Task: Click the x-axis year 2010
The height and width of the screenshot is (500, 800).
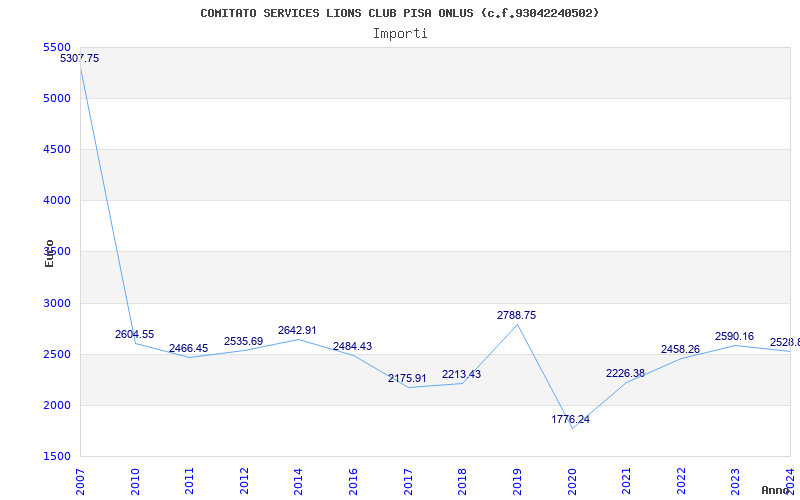Action: click(135, 481)
